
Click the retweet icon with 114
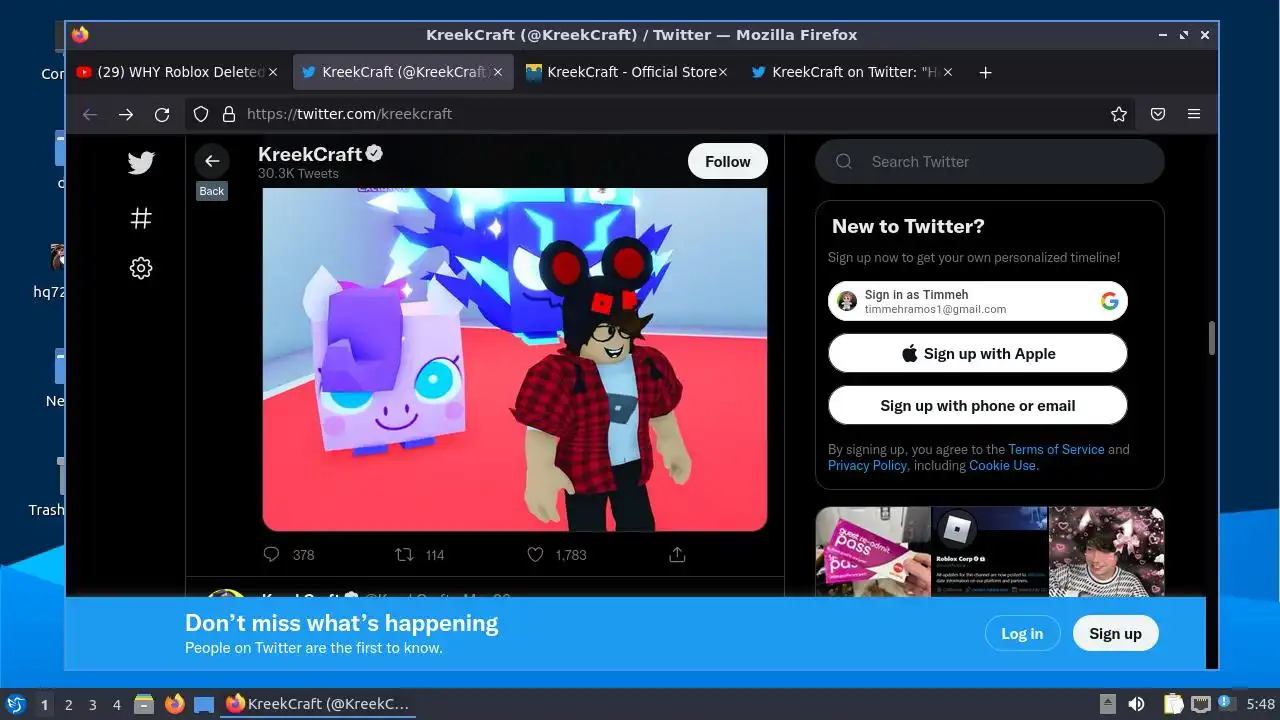(x=403, y=554)
